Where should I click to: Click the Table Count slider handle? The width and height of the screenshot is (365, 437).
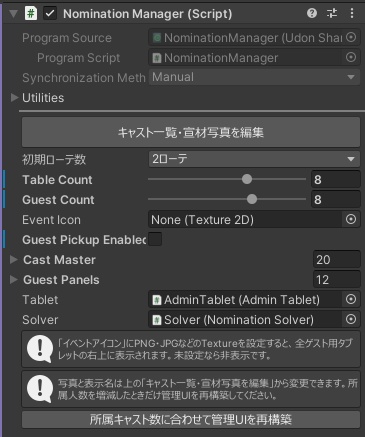[247, 179]
